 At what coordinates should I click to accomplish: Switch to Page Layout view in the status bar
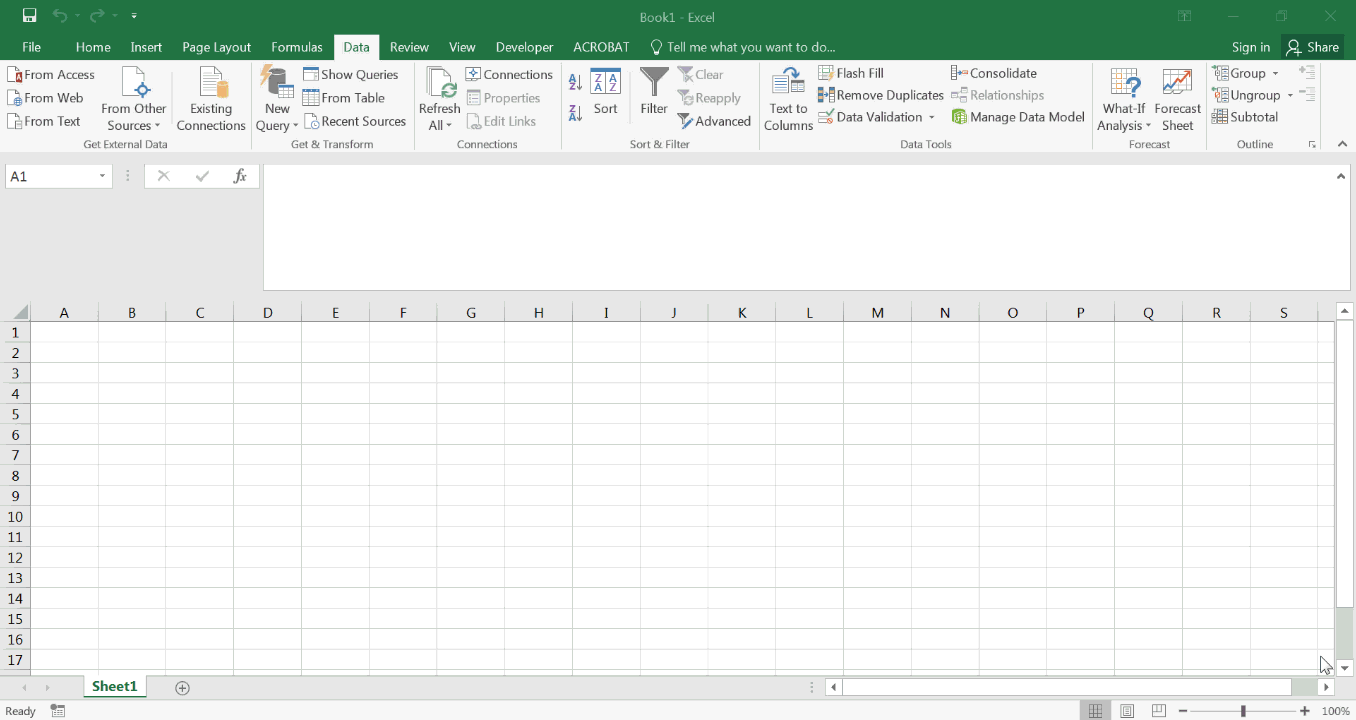click(1127, 711)
